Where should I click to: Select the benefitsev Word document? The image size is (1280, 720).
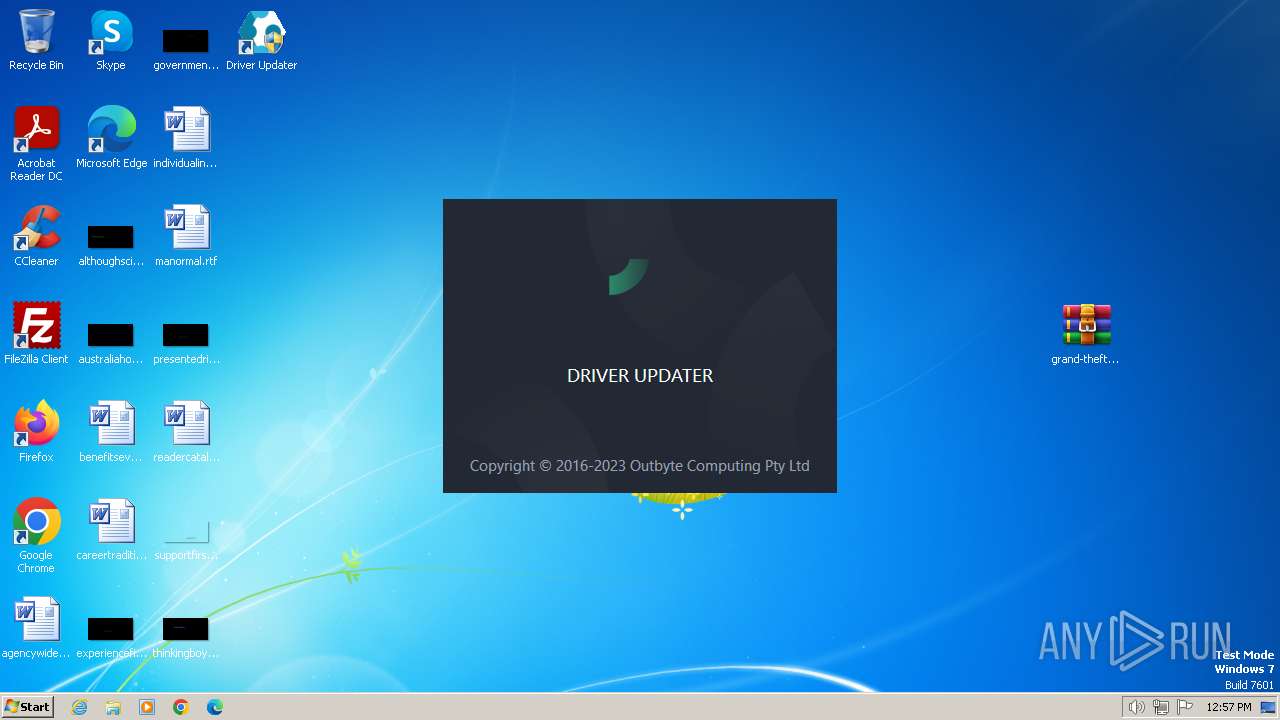click(x=111, y=432)
